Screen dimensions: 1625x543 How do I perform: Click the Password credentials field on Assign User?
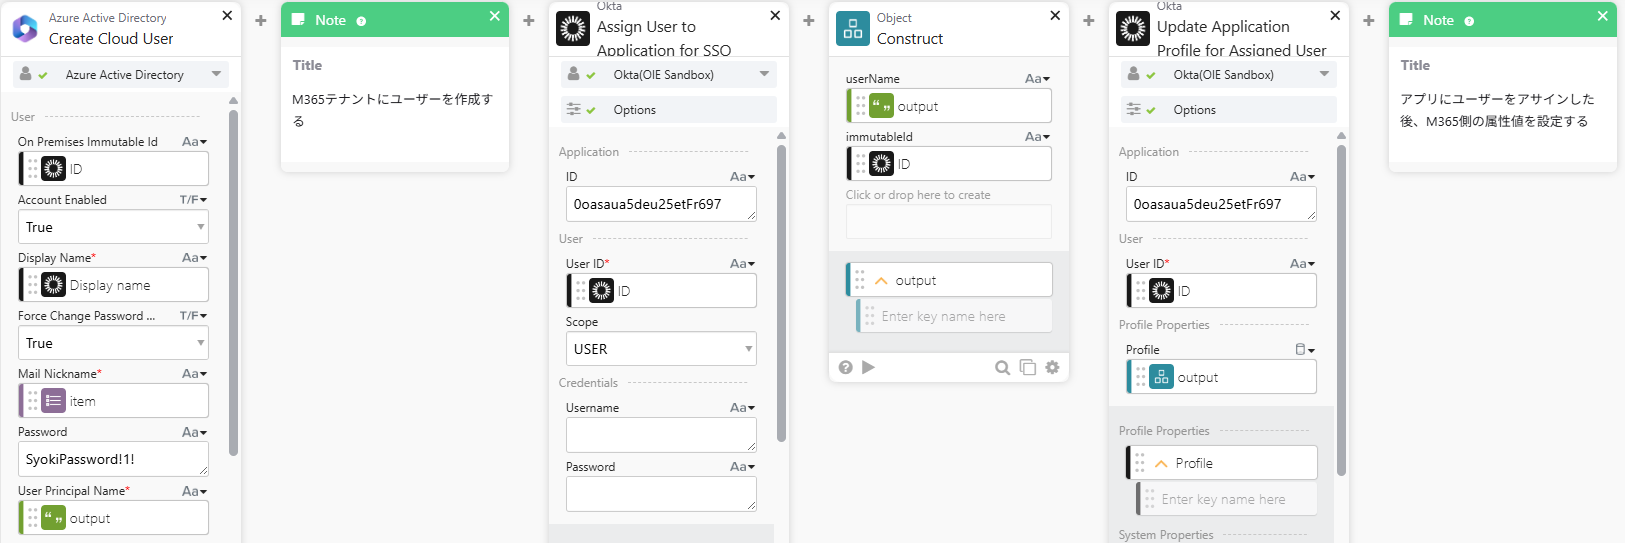[661, 494]
